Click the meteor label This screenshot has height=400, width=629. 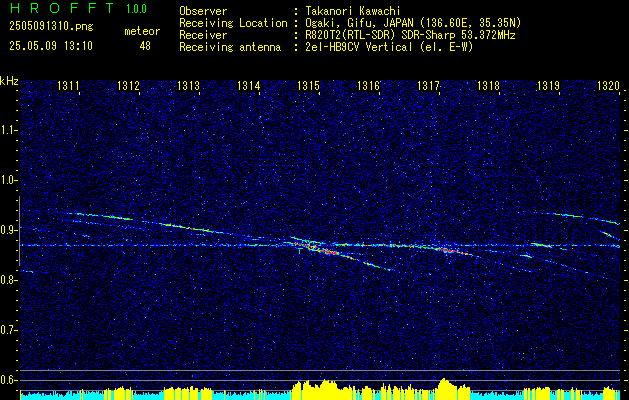click(142, 31)
